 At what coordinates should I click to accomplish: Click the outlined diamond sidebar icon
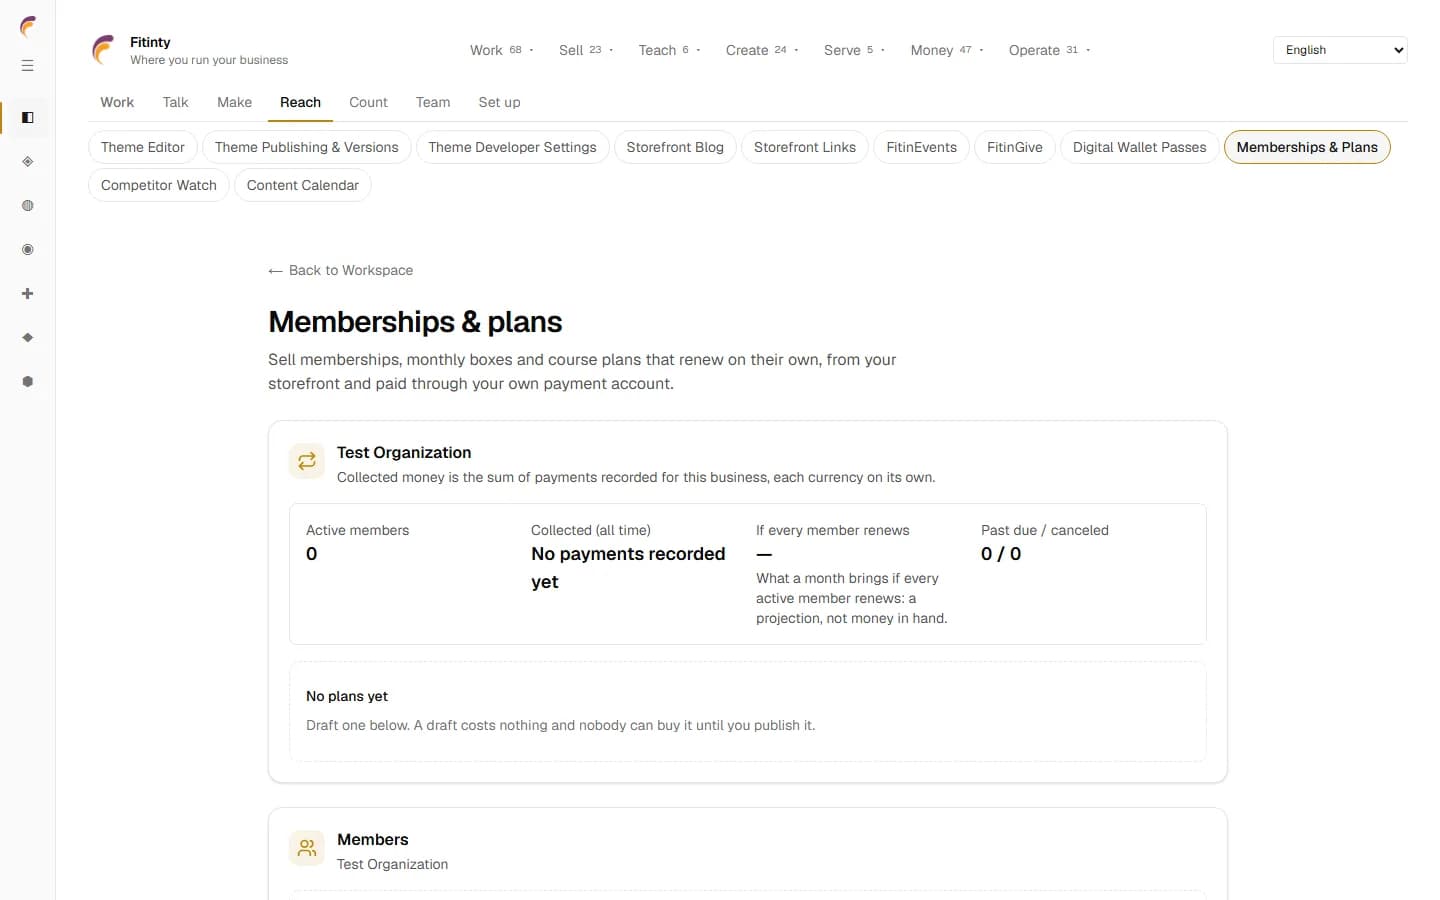click(x=28, y=162)
